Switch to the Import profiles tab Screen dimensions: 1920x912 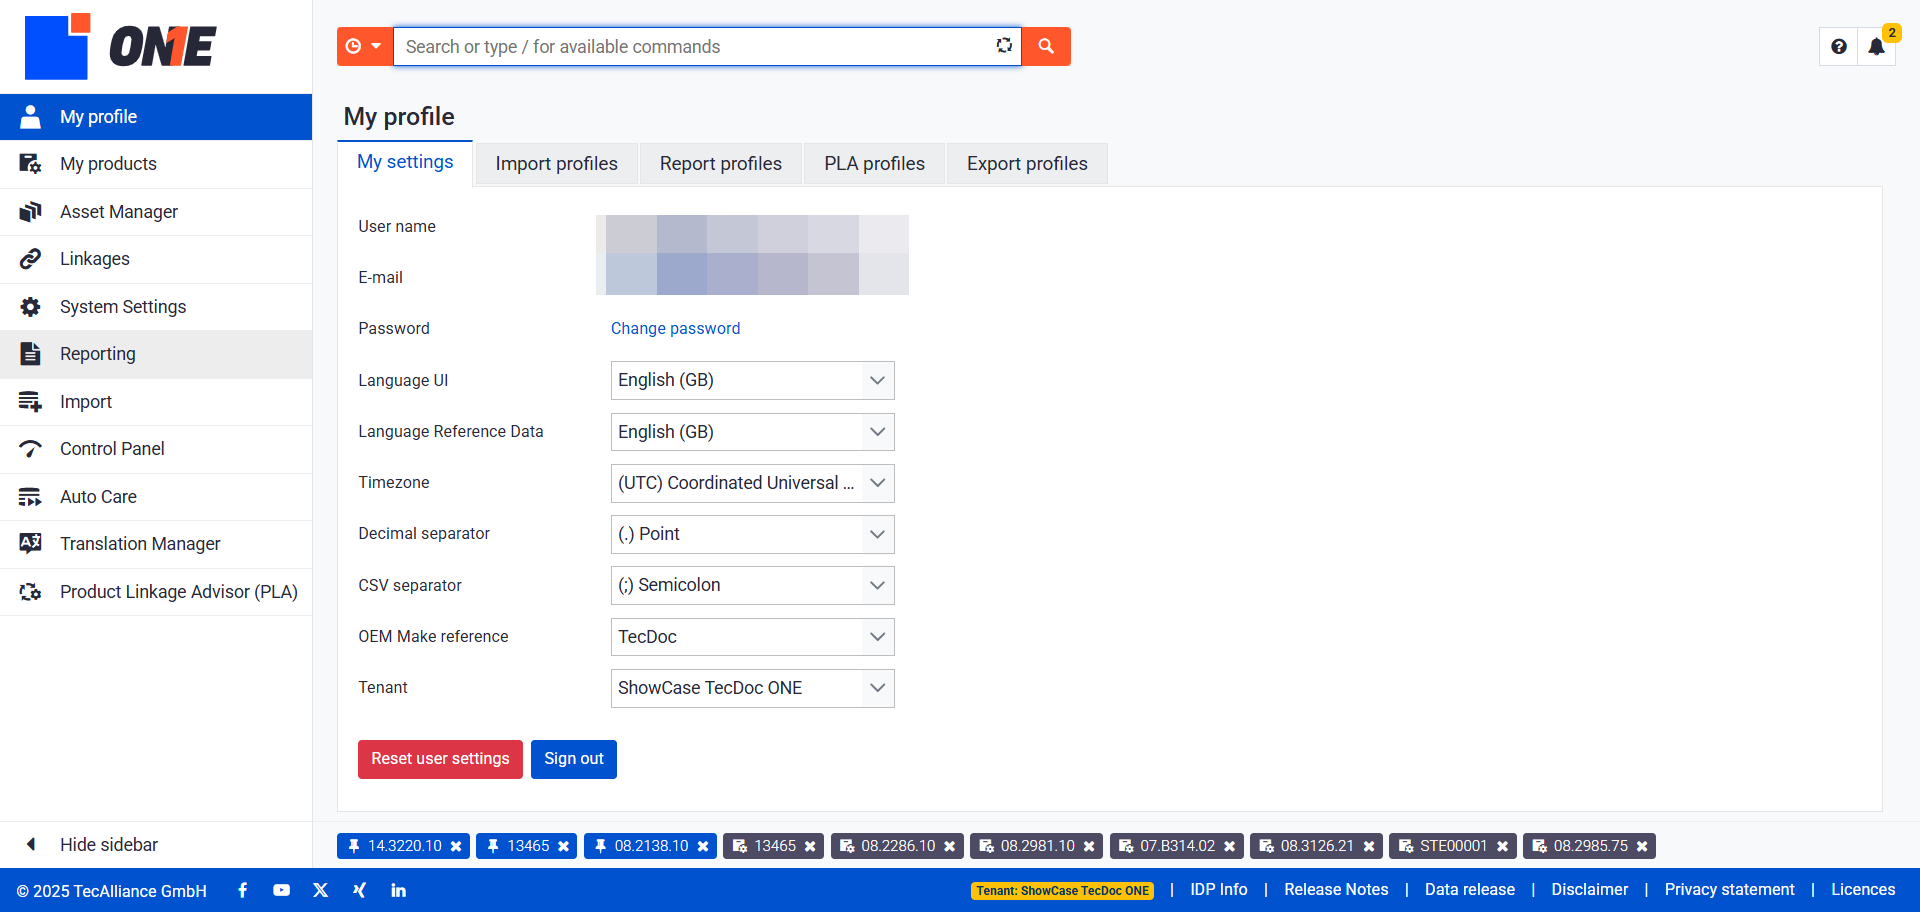click(556, 164)
